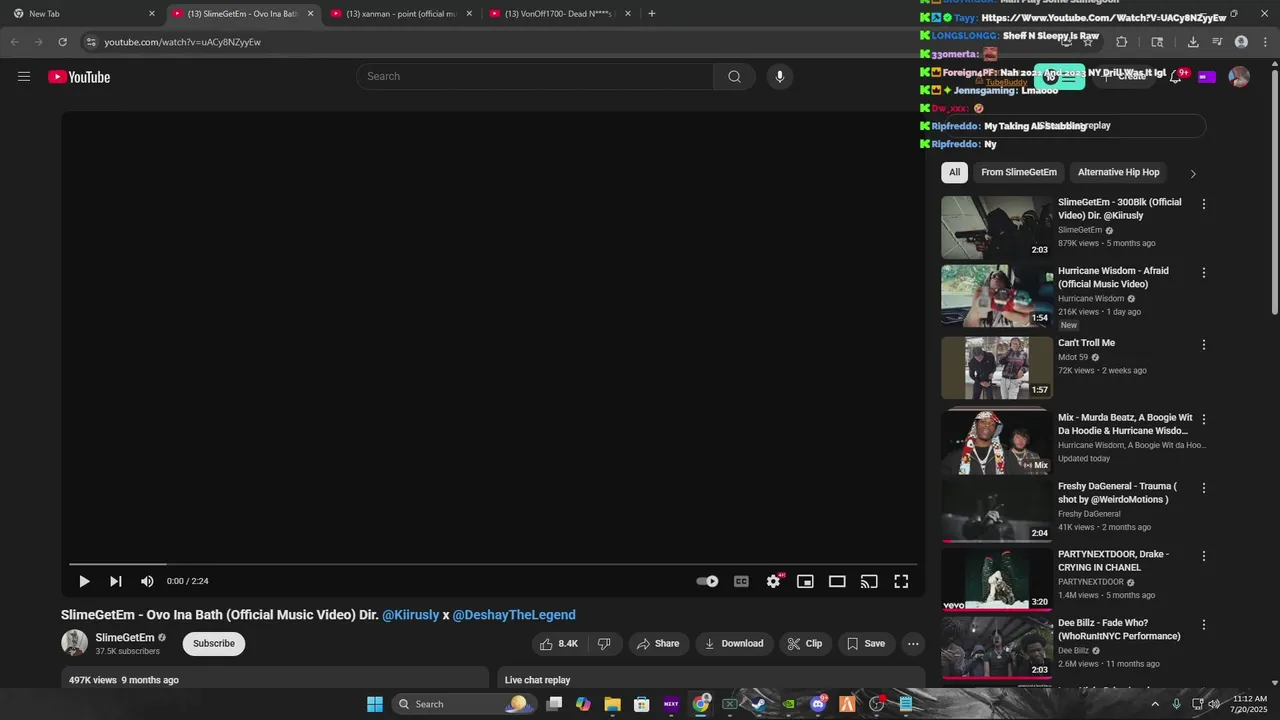The height and width of the screenshot is (720, 1280).
Task: Open Steam from taskbar
Action: tap(759, 704)
